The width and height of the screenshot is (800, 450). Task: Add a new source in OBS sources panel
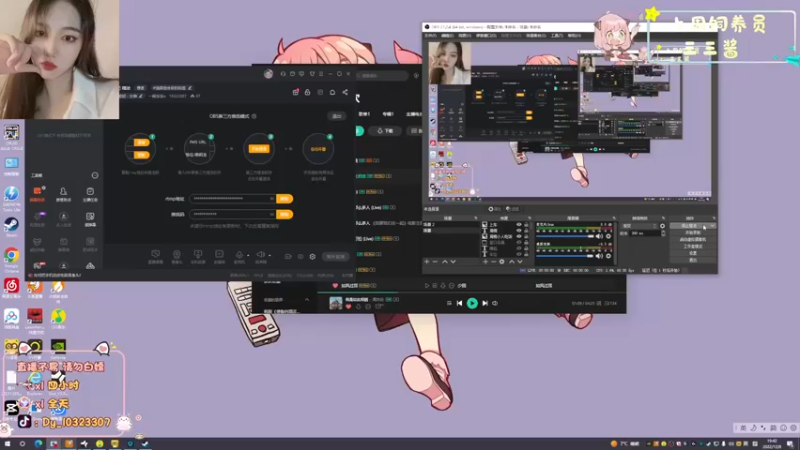(485, 262)
